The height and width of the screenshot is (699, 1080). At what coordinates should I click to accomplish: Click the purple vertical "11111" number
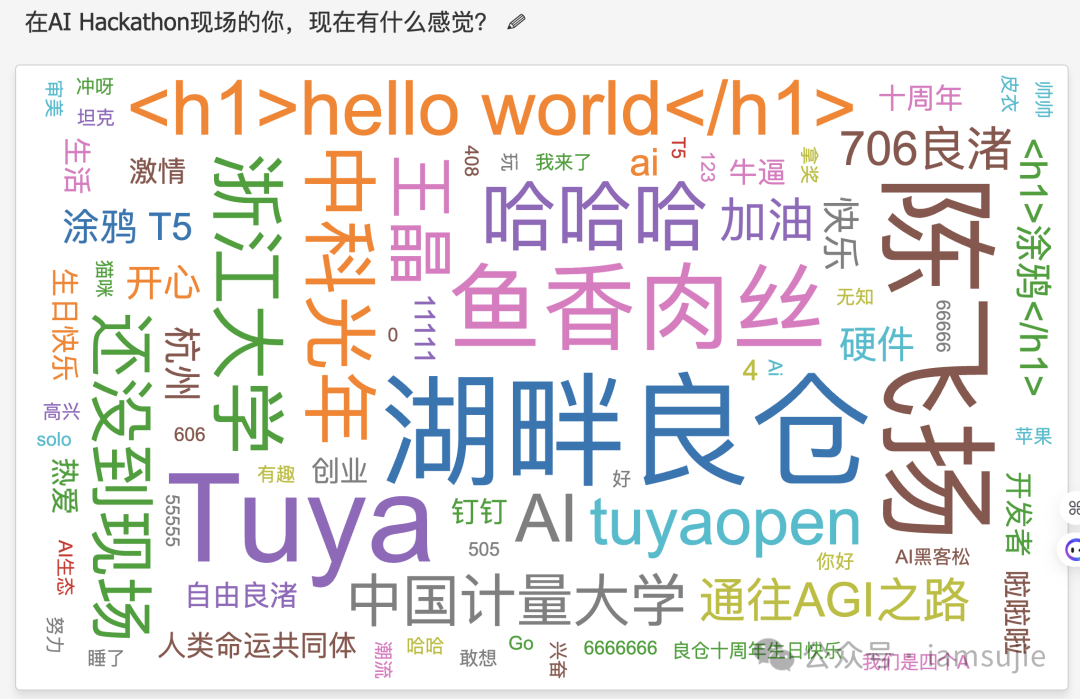[x=425, y=328]
